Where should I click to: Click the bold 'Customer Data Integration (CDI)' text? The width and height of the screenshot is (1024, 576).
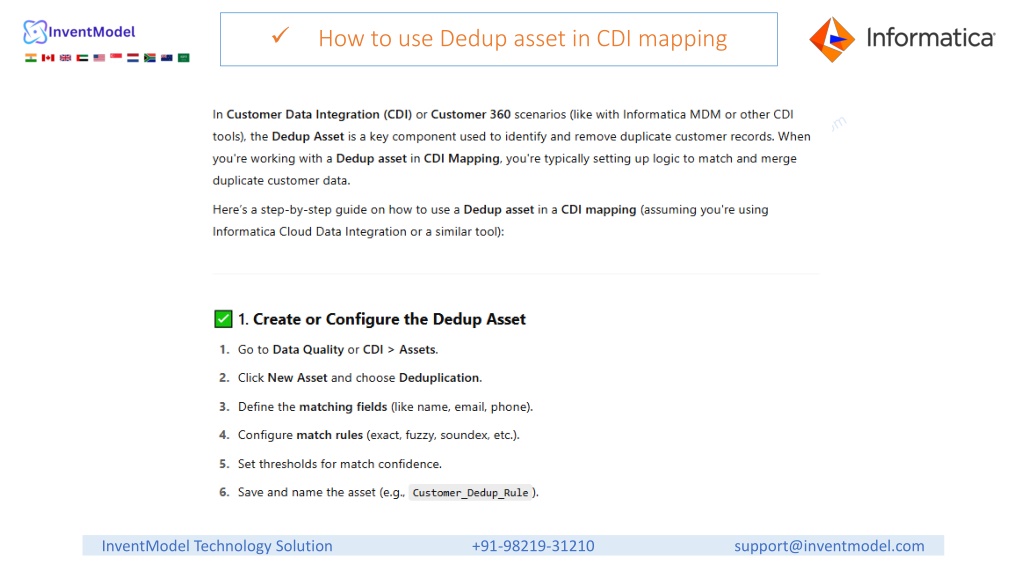tap(319, 114)
